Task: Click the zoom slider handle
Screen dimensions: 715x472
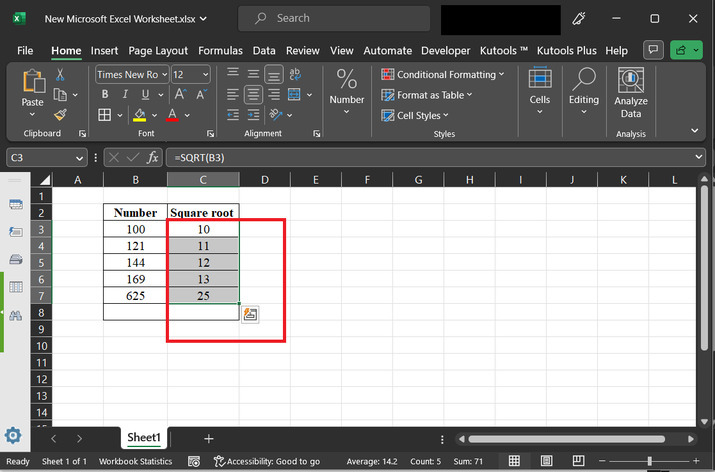Action: [649, 461]
